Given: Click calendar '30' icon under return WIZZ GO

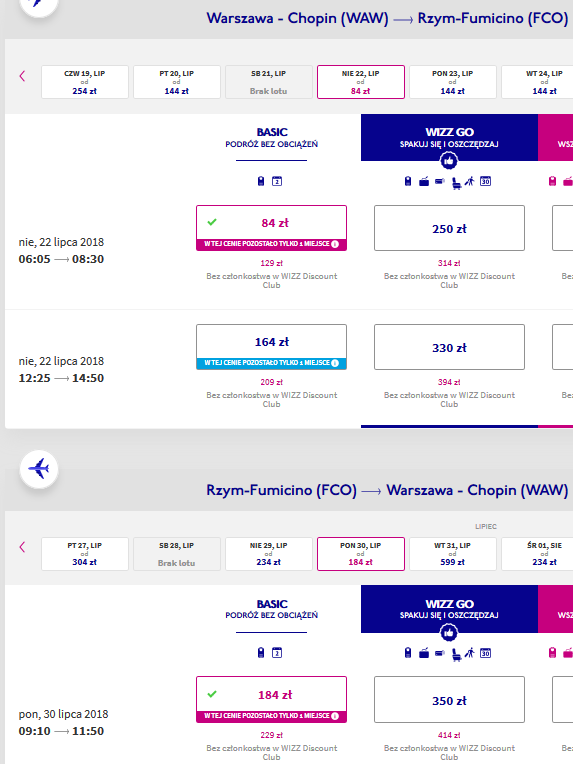Looking at the screenshot, I should pos(485,653).
